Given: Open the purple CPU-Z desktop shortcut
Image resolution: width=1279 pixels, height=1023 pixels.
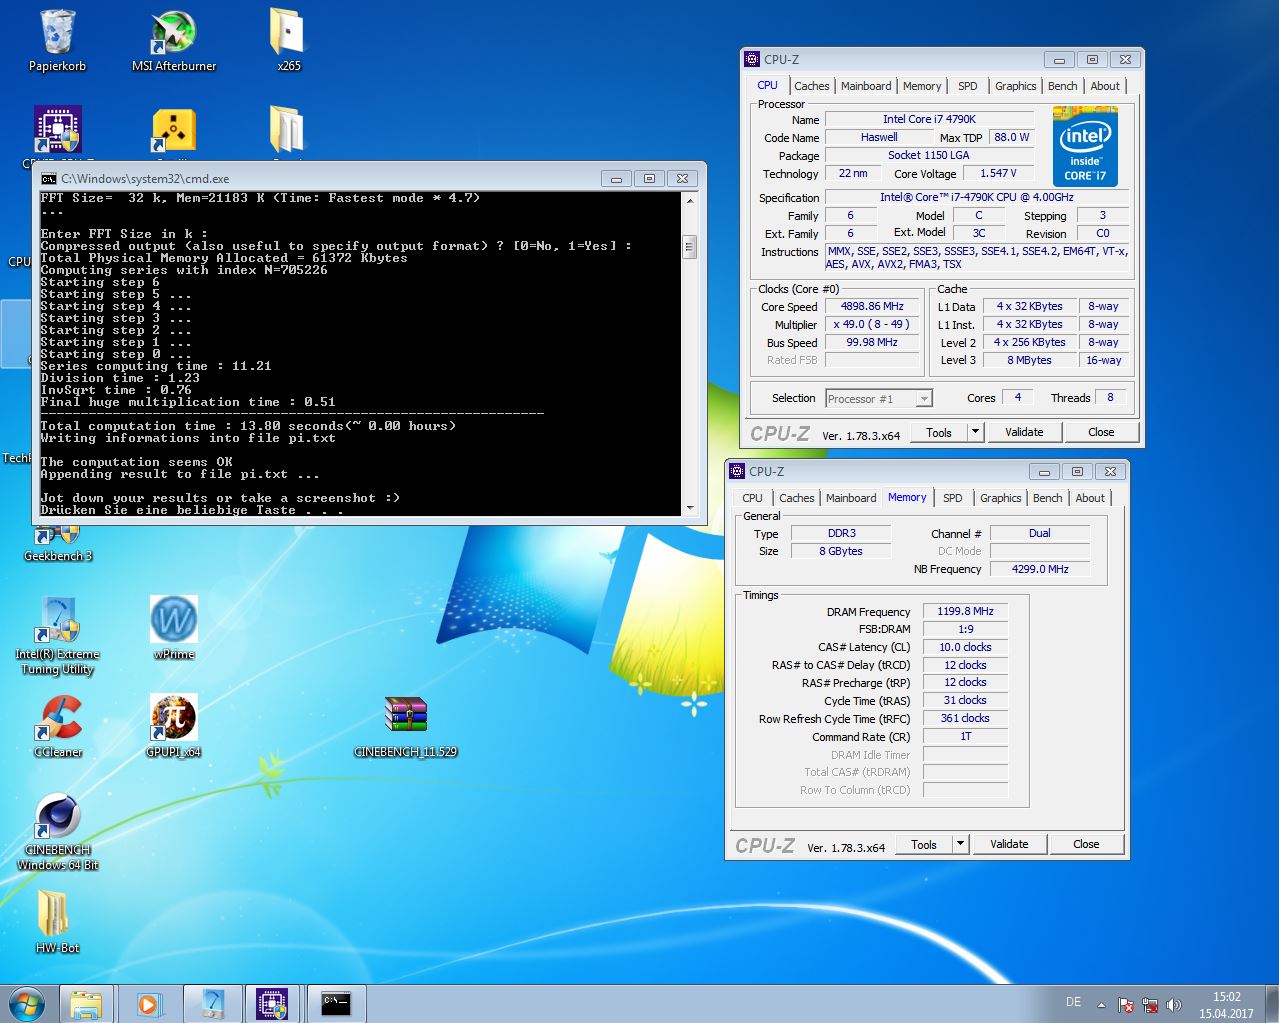Looking at the screenshot, I should coord(57,132).
